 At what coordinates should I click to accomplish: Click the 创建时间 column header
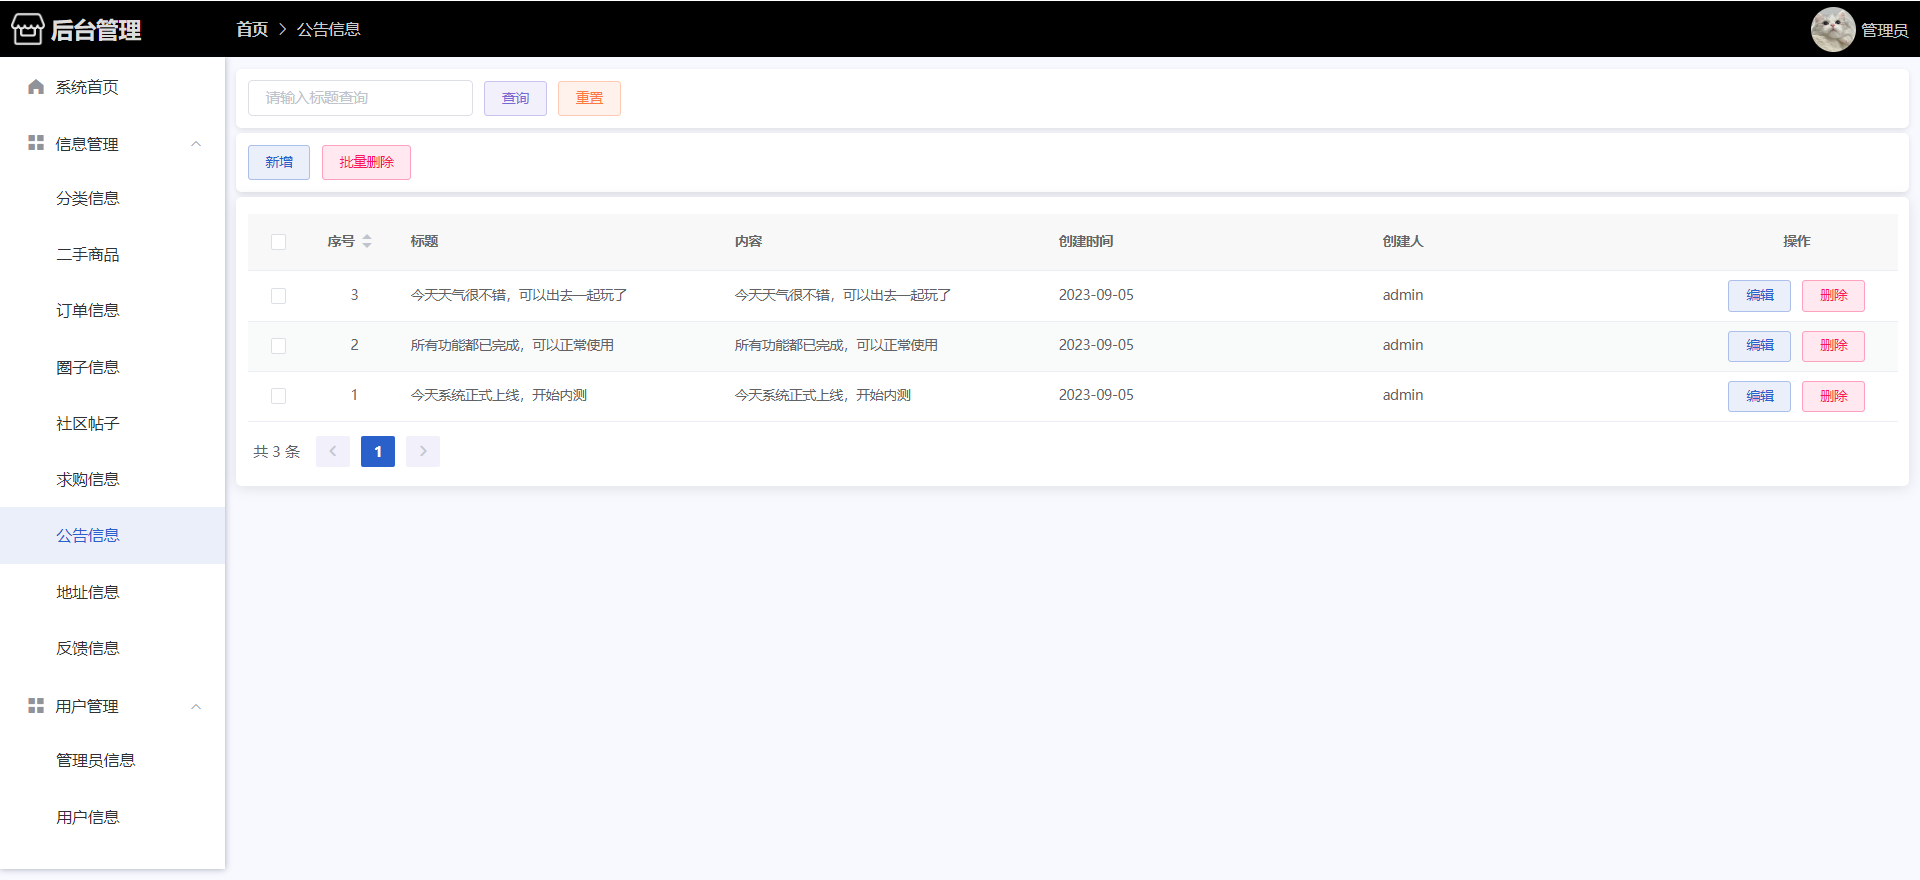tap(1086, 241)
